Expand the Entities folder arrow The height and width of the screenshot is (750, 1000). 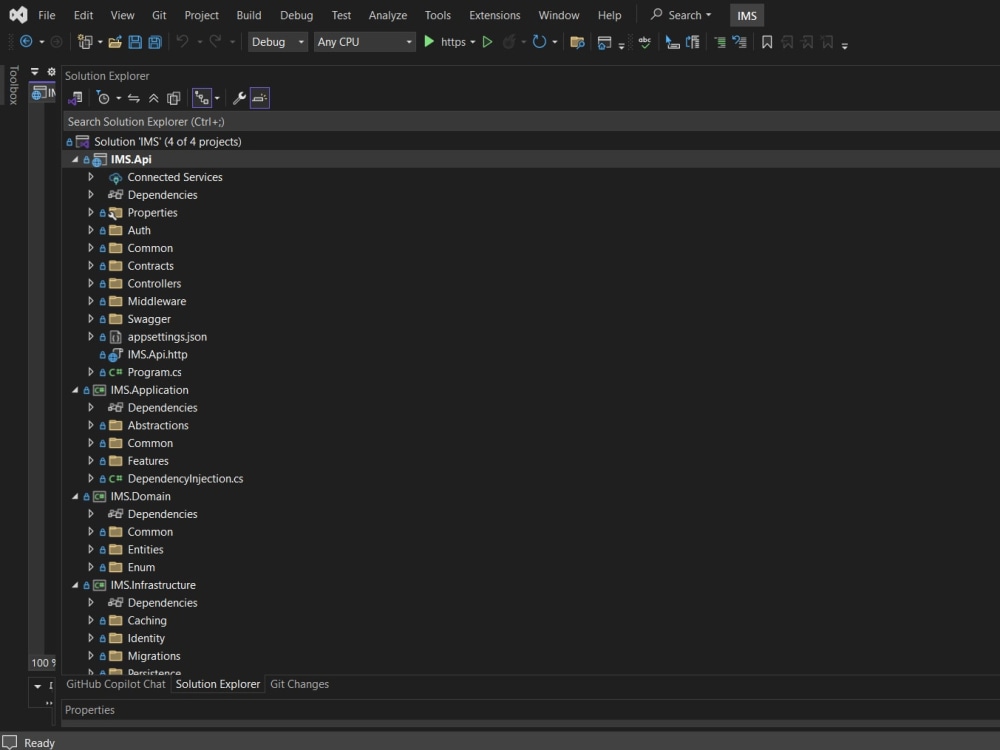[x=91, y=549]
